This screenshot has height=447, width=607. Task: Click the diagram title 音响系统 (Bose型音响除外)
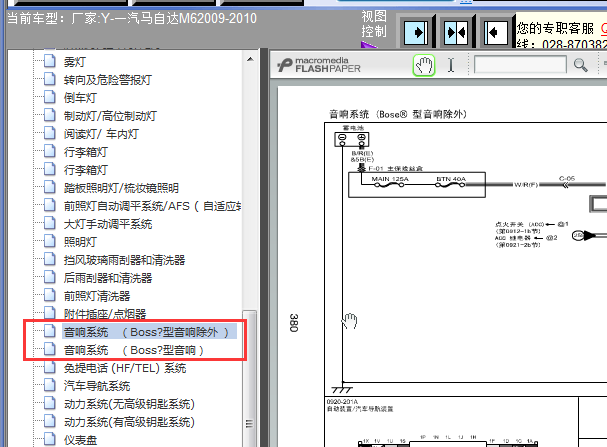(398, 114)
